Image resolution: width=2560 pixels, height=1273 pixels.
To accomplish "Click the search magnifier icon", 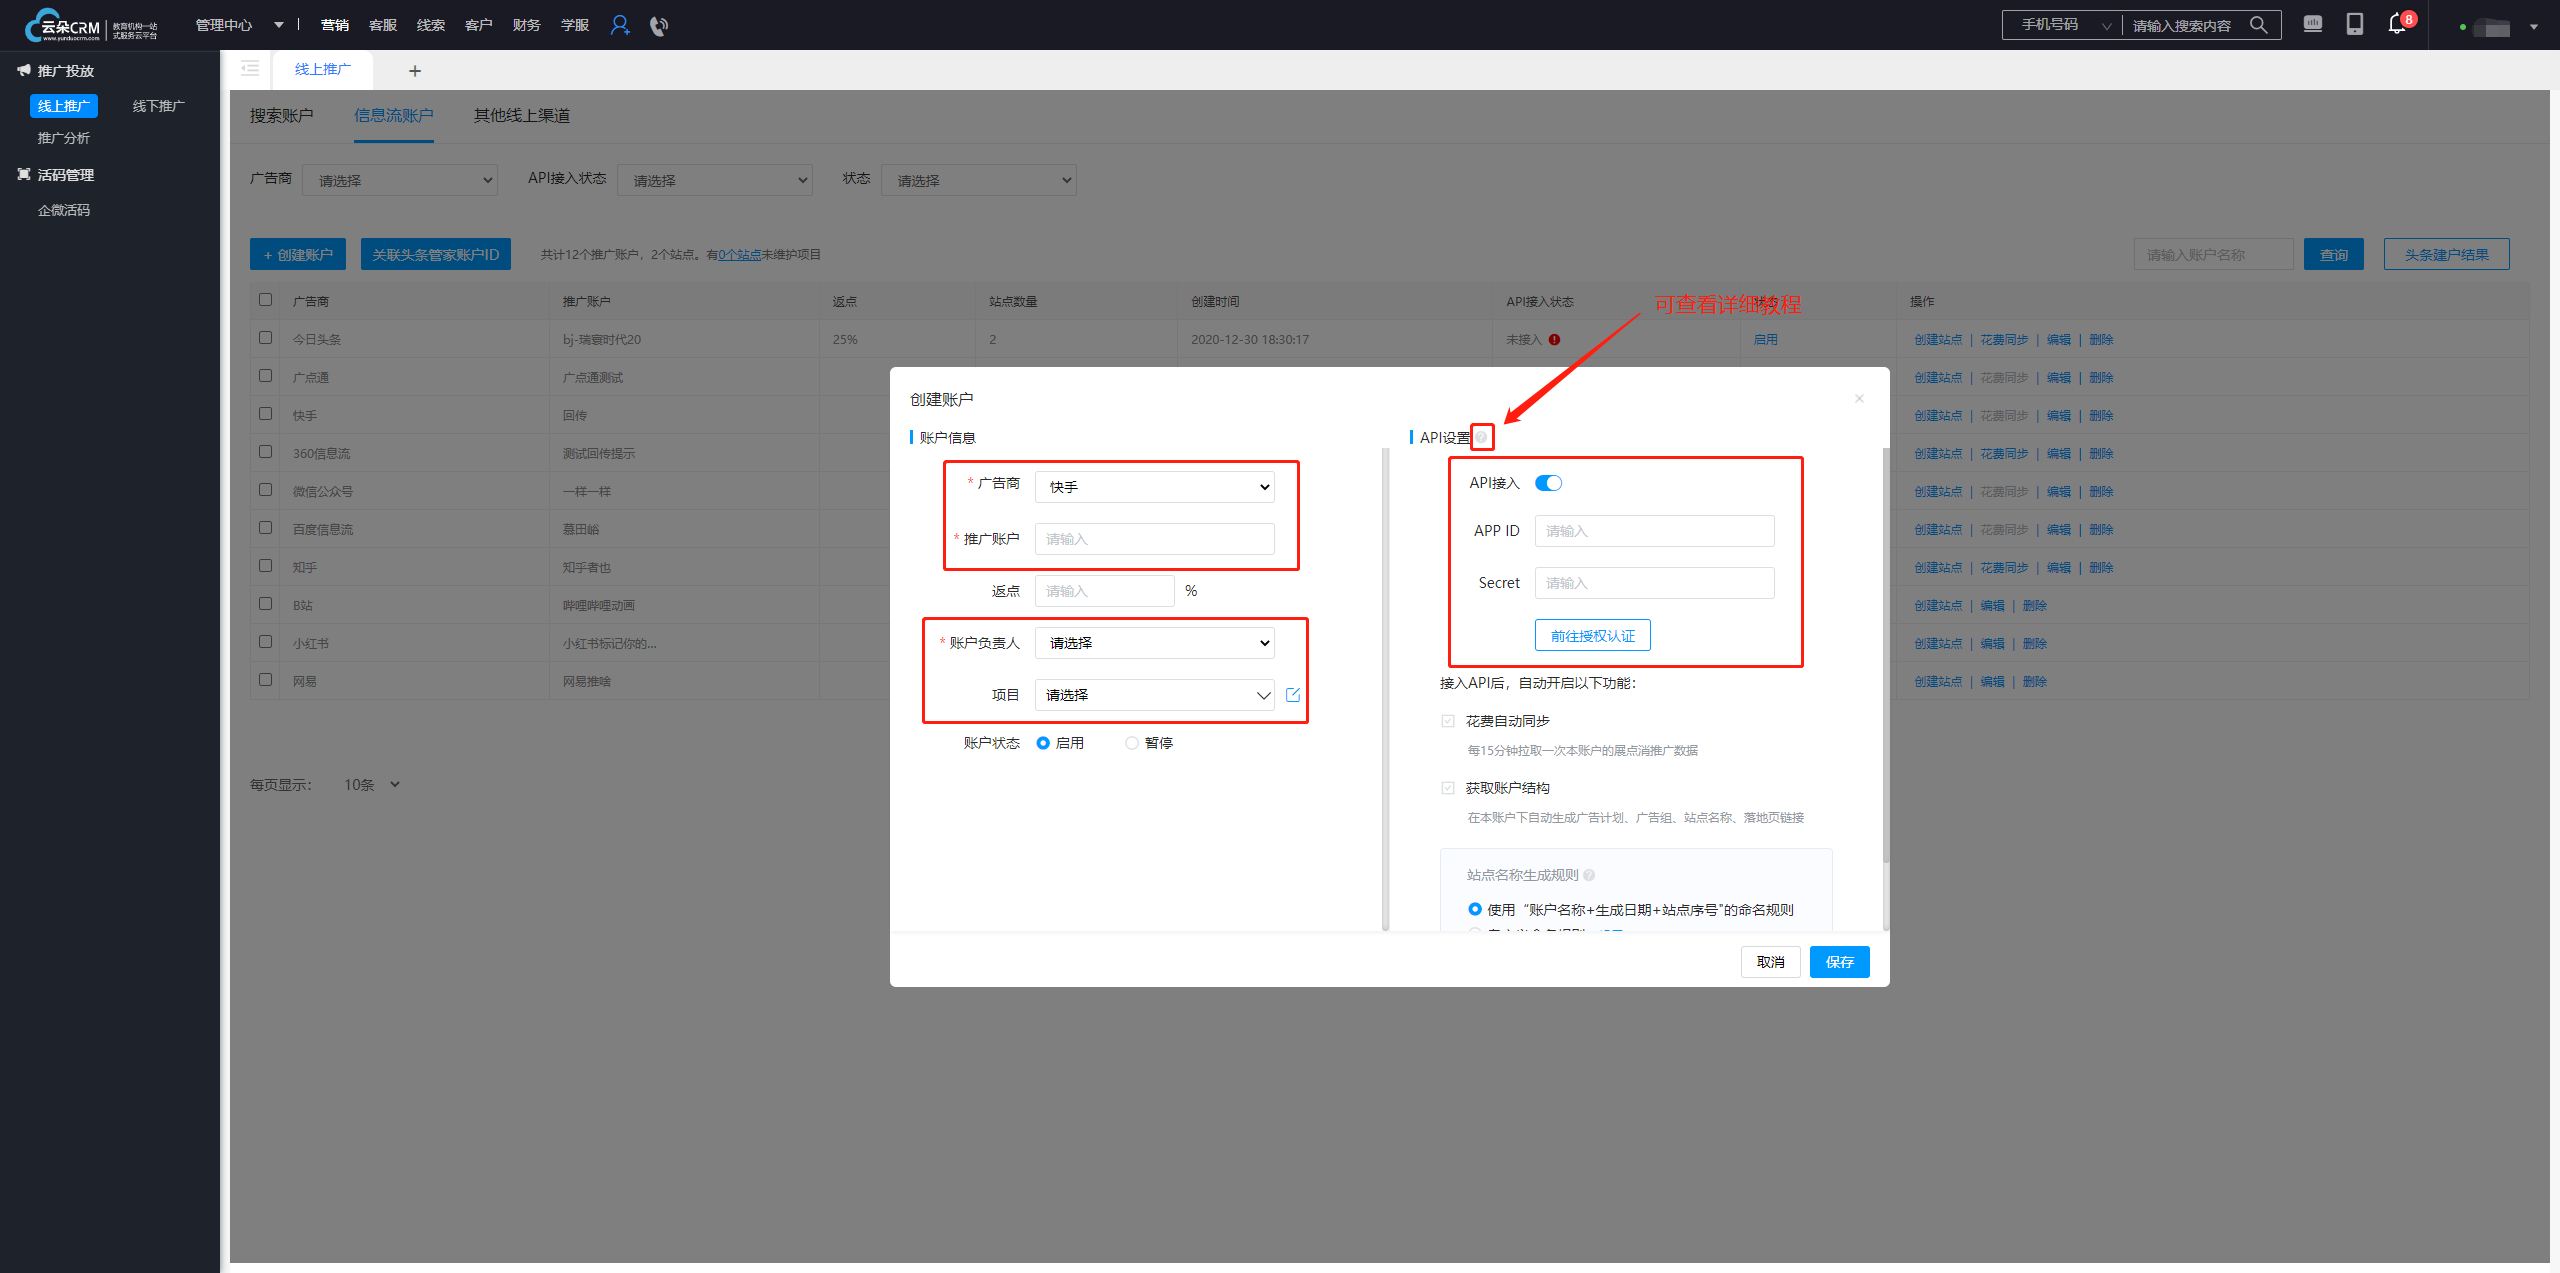I will [2259, 25].
